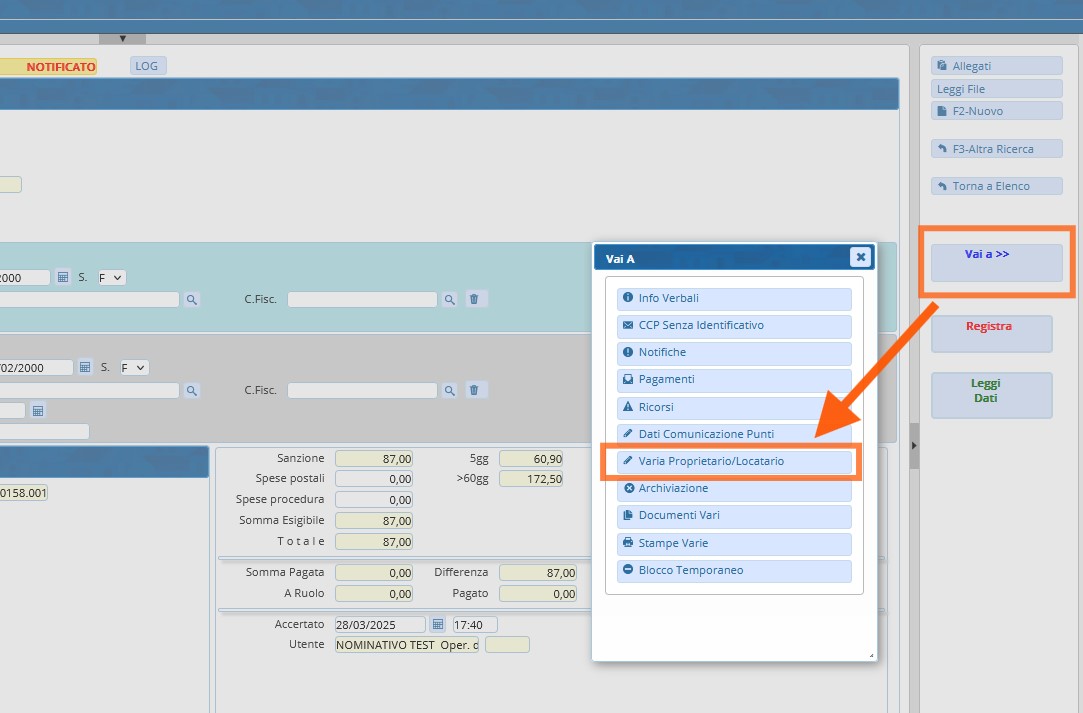Open the Pagamenti entry
This screenshot has width=1083, height=713.
[x=734, y=379]
